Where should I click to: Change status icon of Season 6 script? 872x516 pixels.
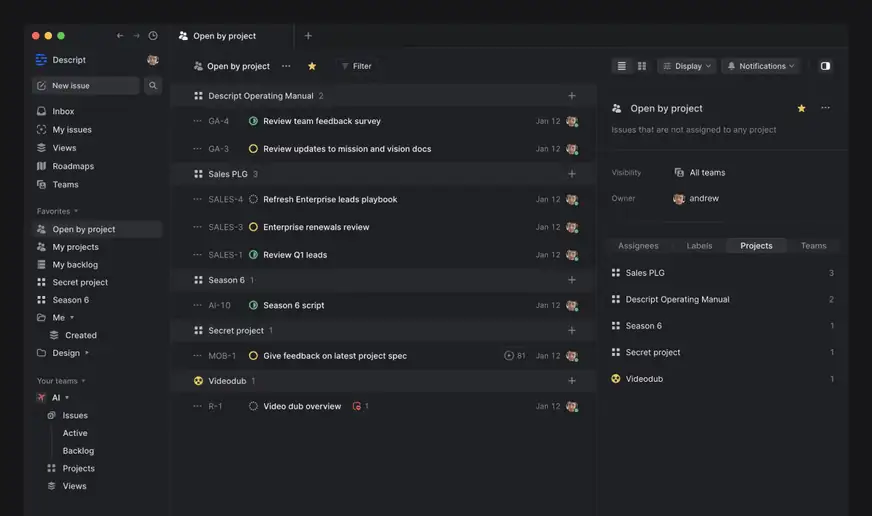pos(253,305)
